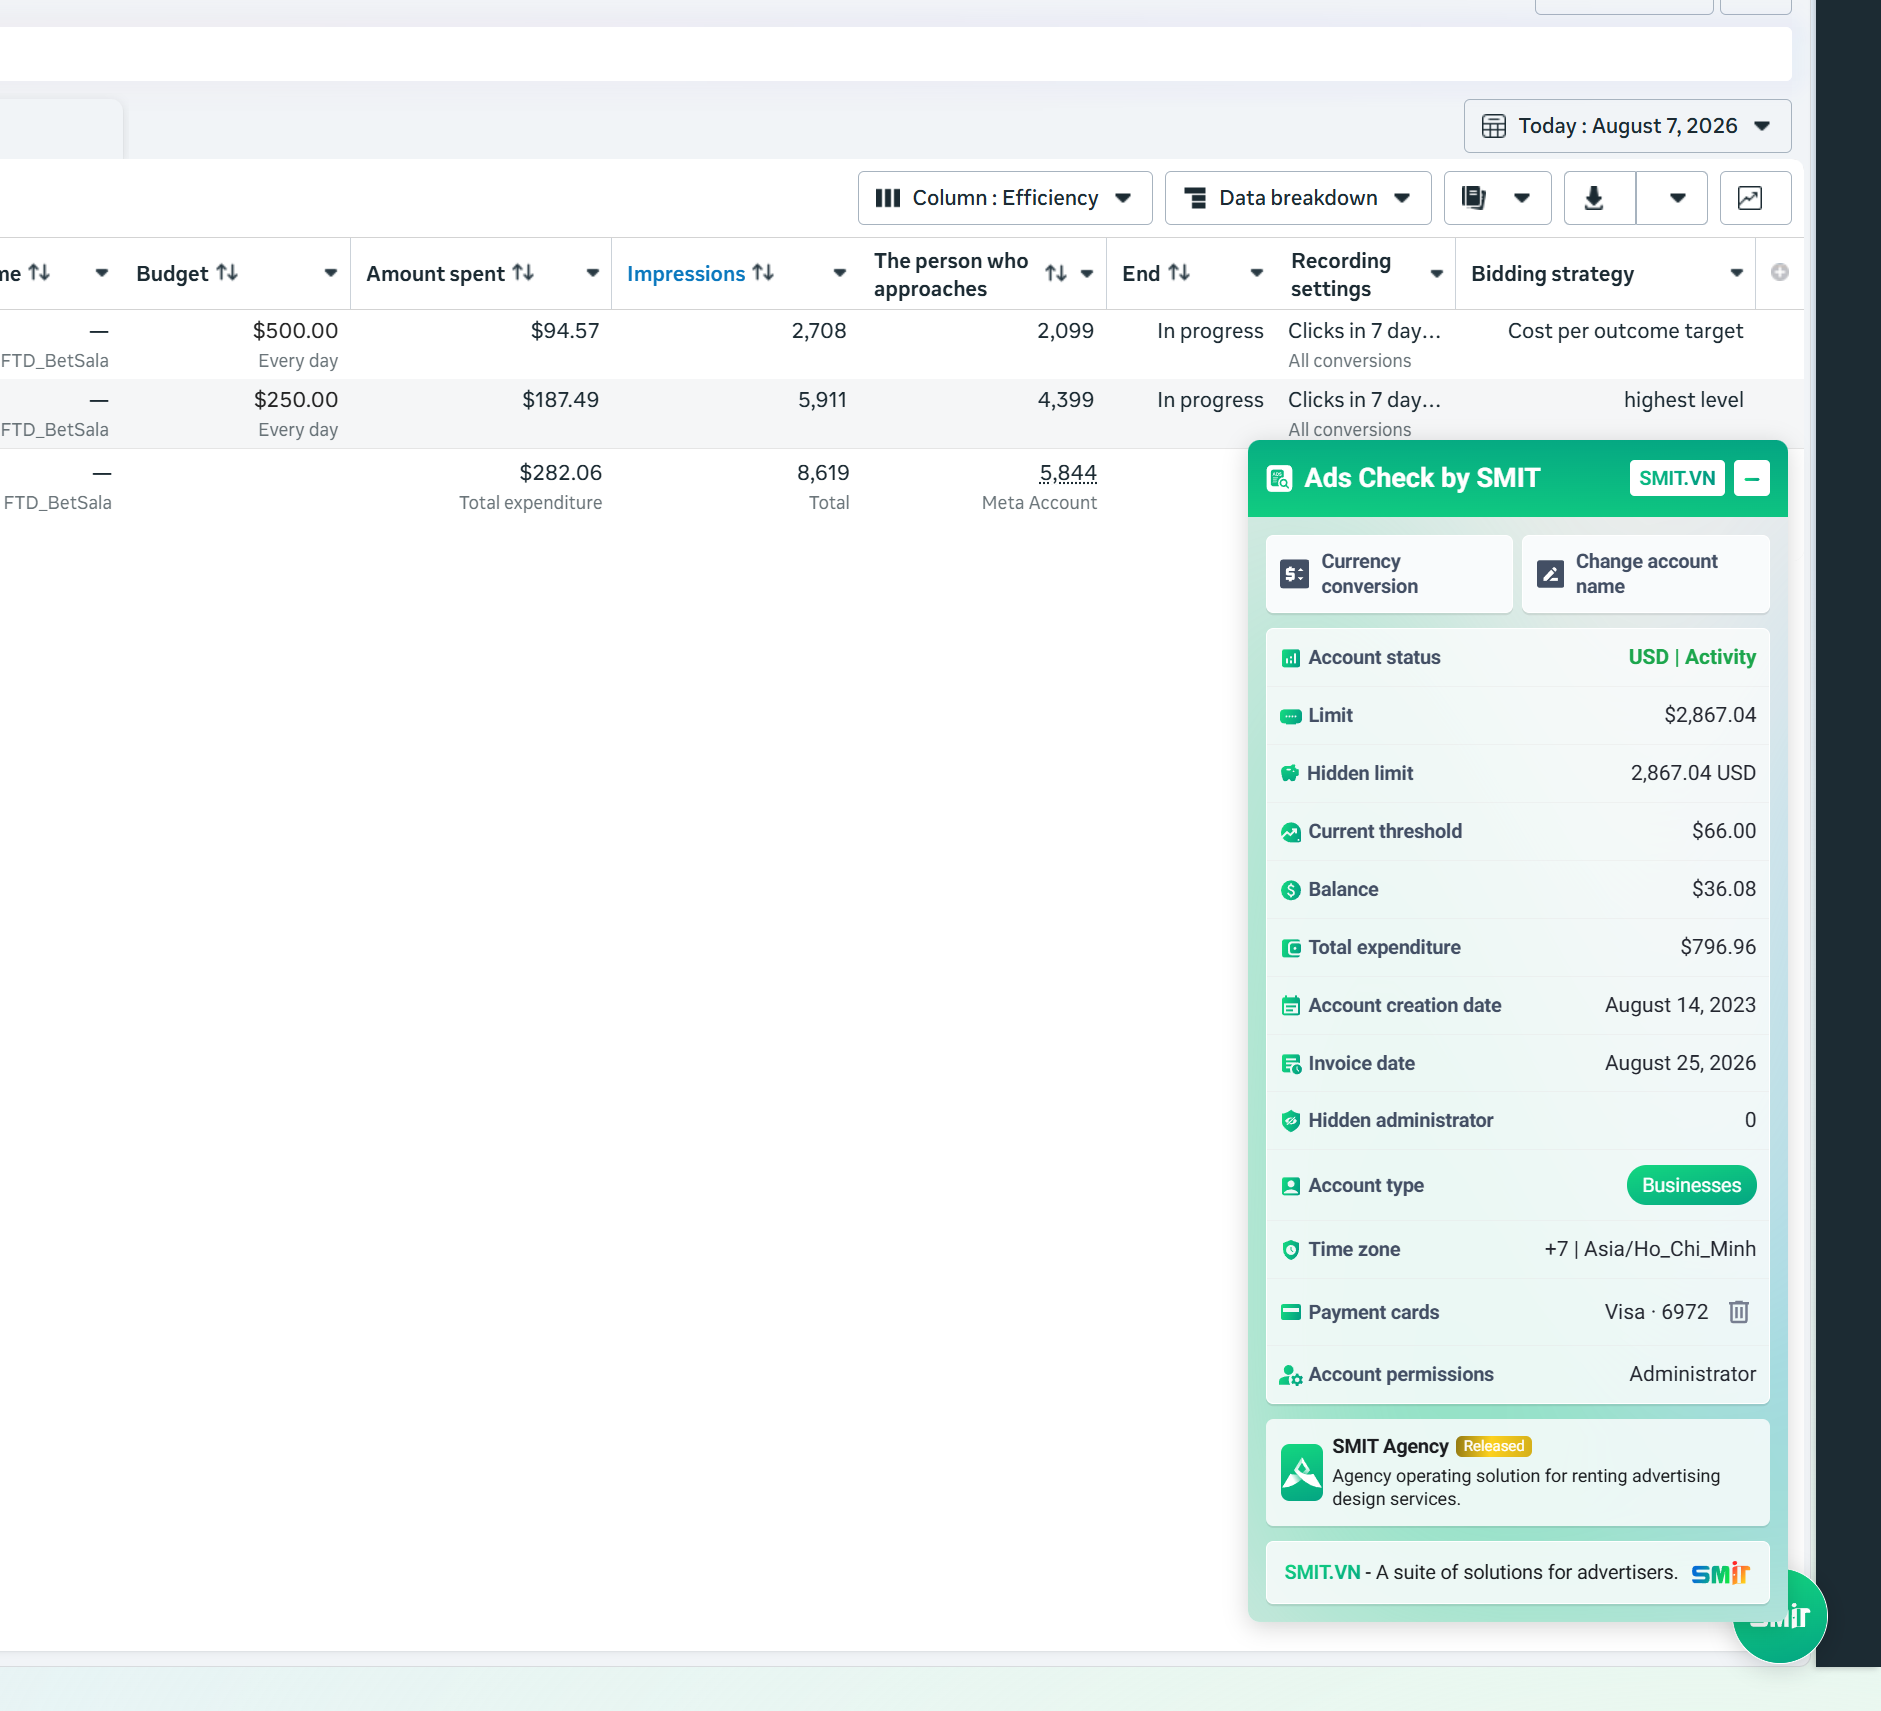
Task: Click the Hidden limit value 2,867.04 USD
Action: tap(1693, 773)
